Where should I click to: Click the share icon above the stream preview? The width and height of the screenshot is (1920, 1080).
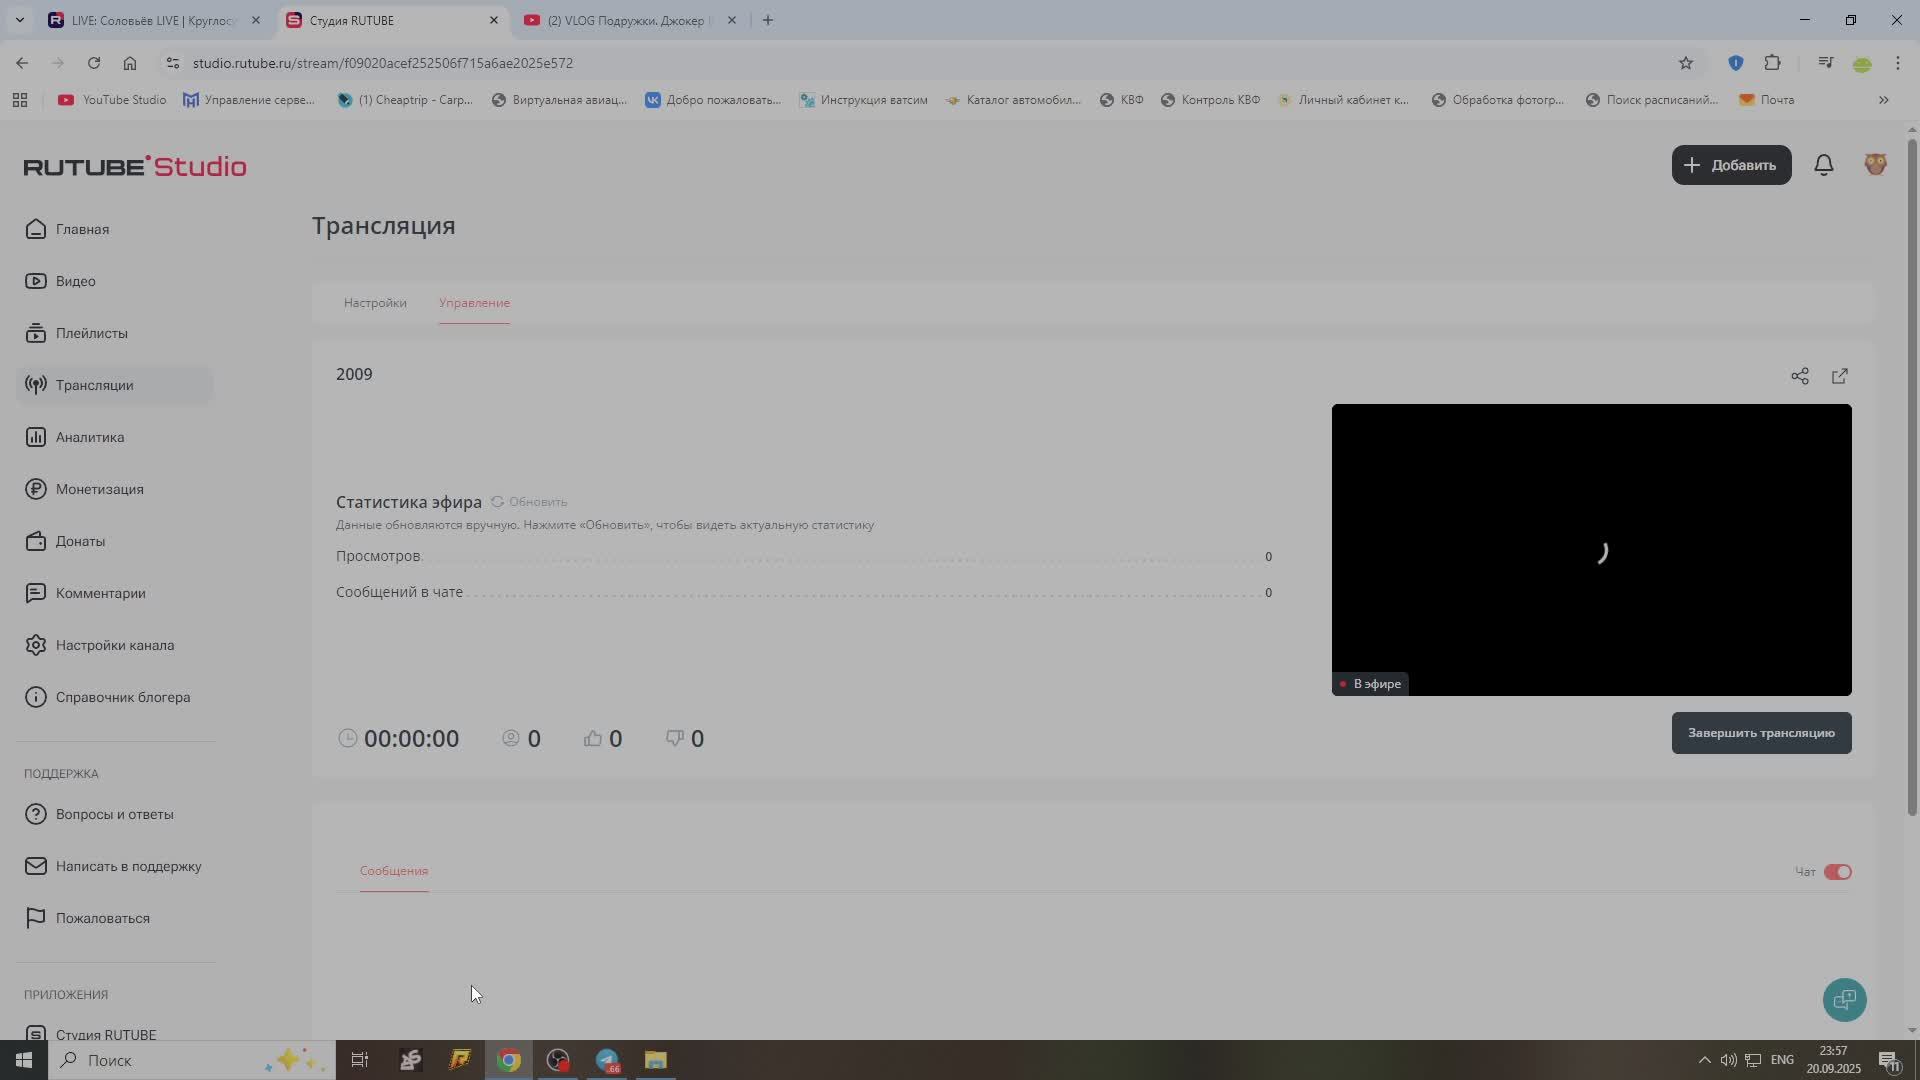tap(1799, 376)
